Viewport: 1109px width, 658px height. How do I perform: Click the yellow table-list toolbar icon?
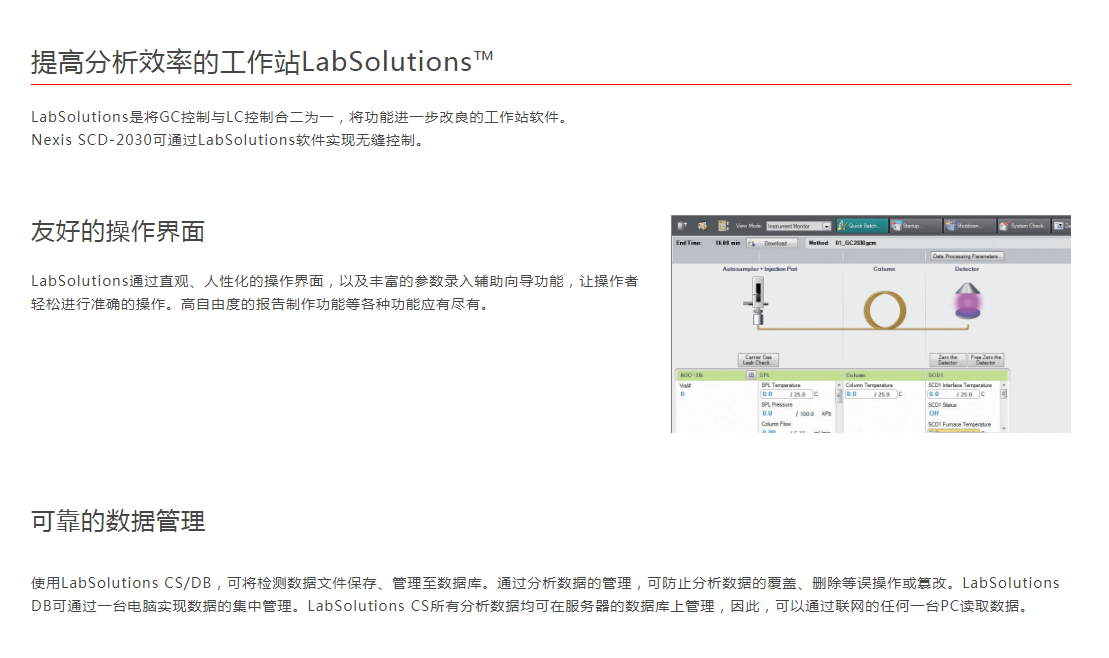(723, 226)
